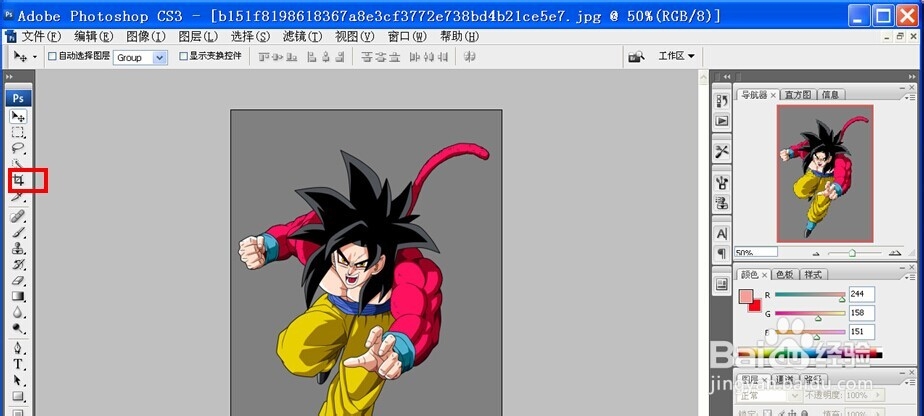Open the 视图(V) menu
Screen dimensions: 924x416
point(355,37)
